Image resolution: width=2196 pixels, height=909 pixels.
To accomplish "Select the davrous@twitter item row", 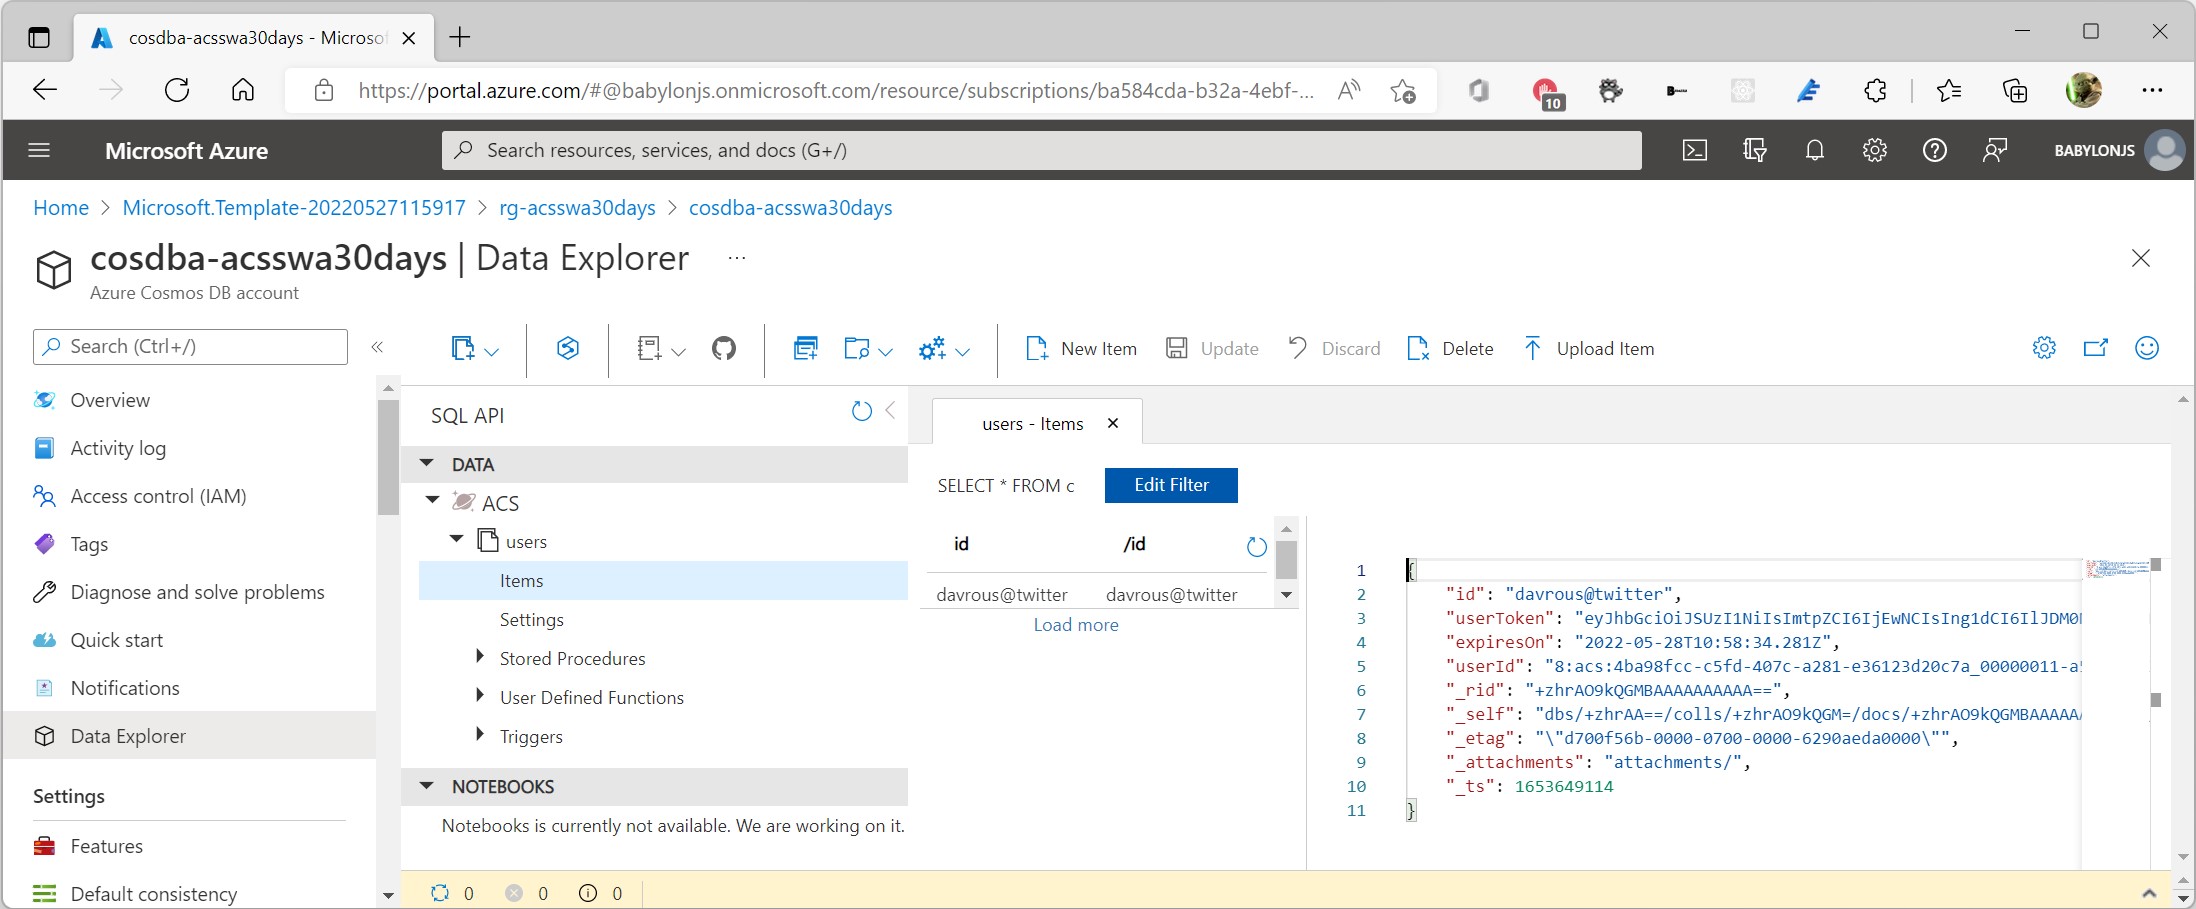I will (x=1096, y=595).
